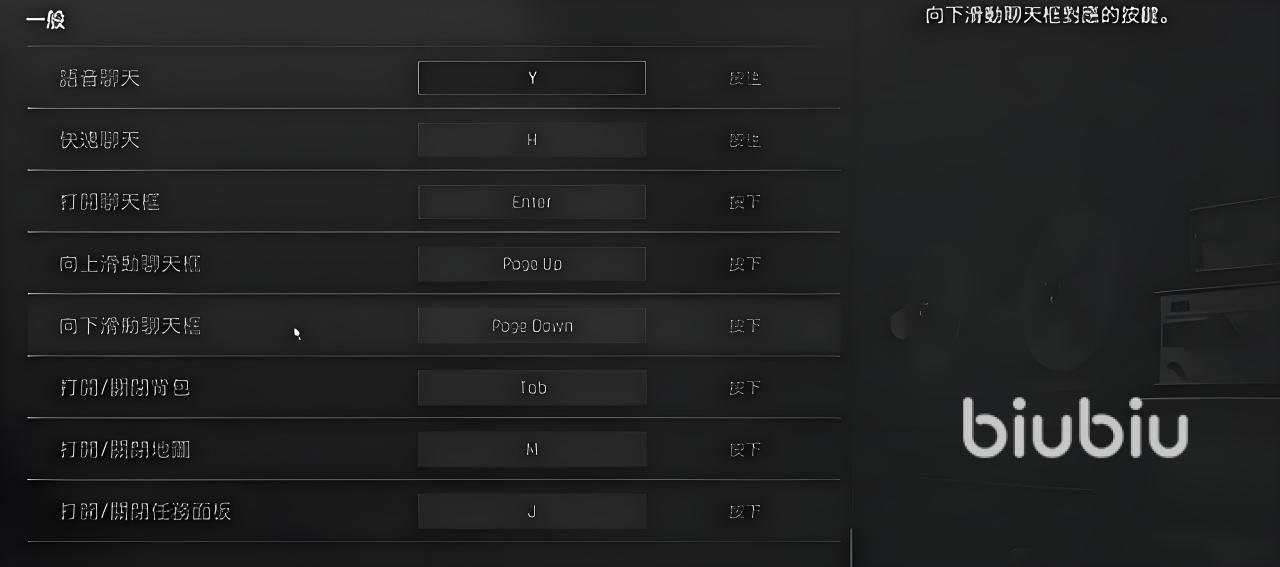The height and width of the screenshot is (567, 1280).
Task: Click the Y key binding for 語音聊天
Action: (531, 78)
